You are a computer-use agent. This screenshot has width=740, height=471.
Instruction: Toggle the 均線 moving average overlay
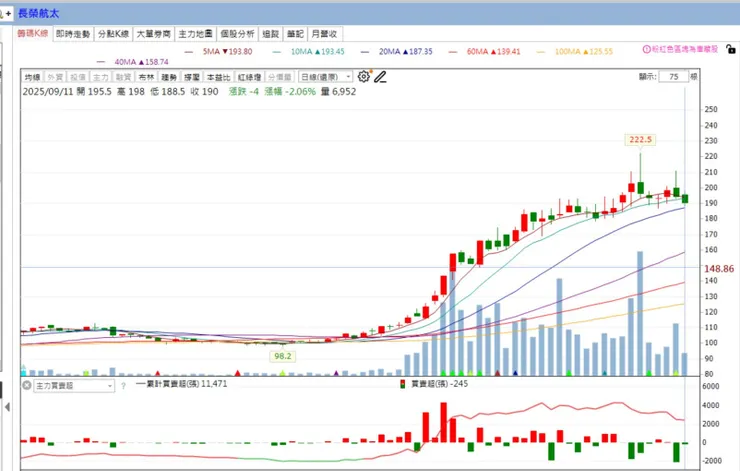[x=33, y=77]
